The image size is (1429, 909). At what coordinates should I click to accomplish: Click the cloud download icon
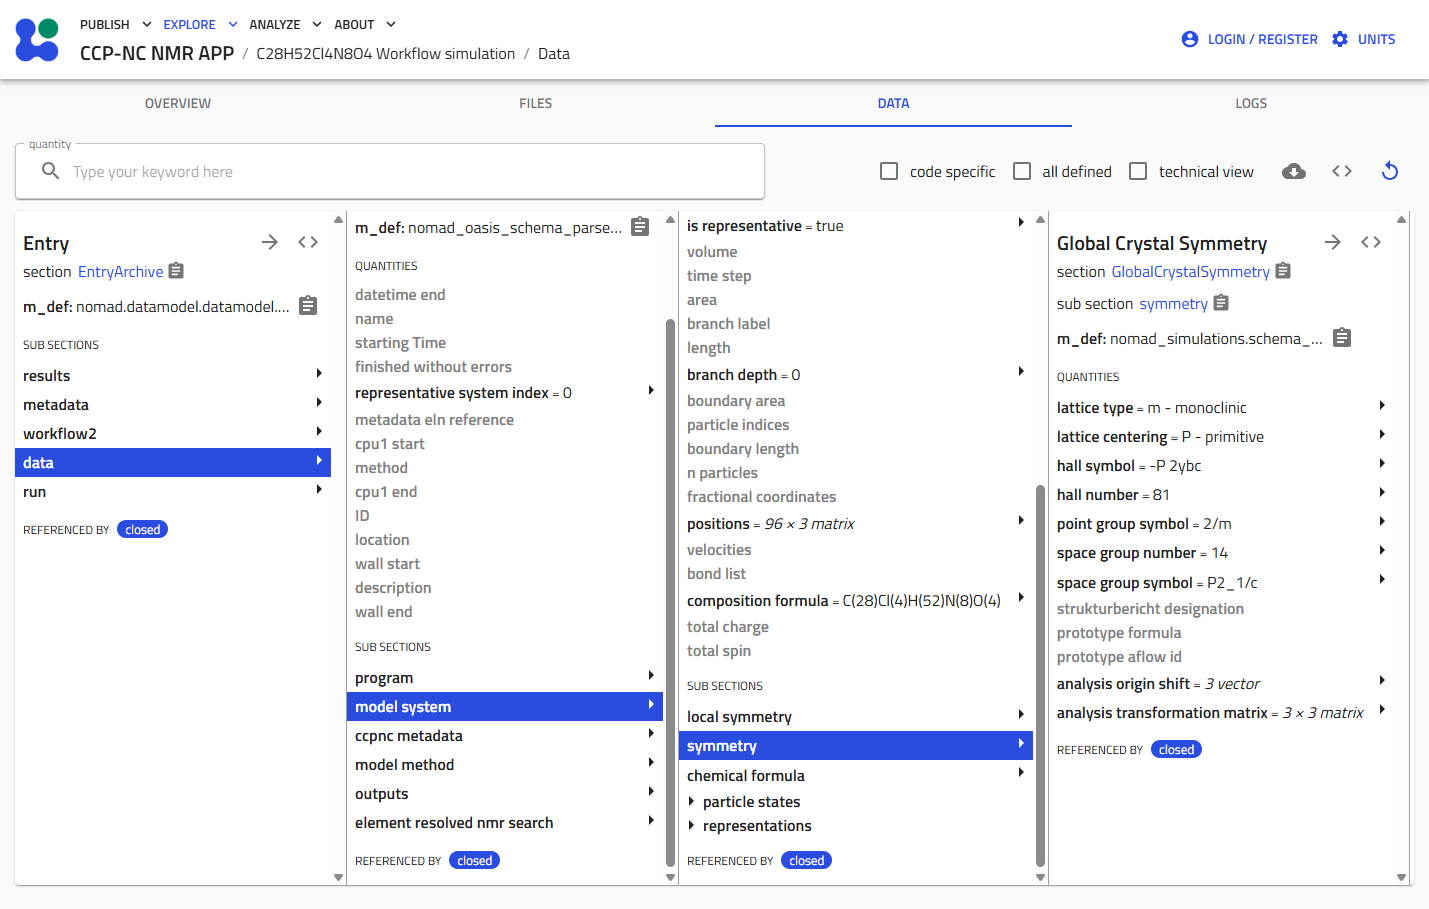[x=1293, y=171]
